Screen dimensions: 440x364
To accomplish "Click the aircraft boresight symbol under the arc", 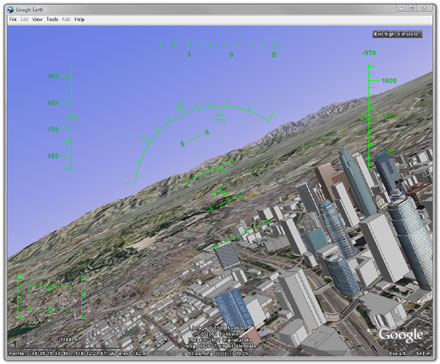I will 220,116.
